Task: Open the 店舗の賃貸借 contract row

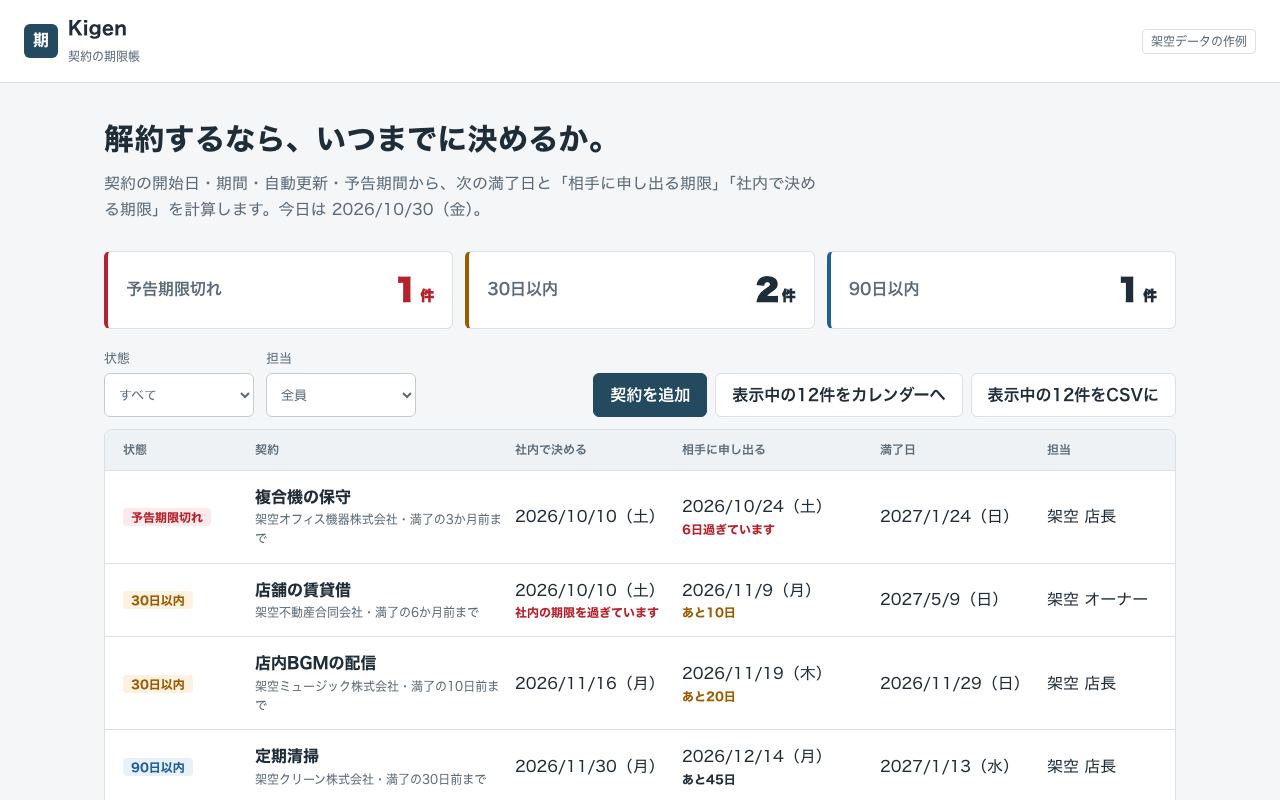Action: coord(640,600)
